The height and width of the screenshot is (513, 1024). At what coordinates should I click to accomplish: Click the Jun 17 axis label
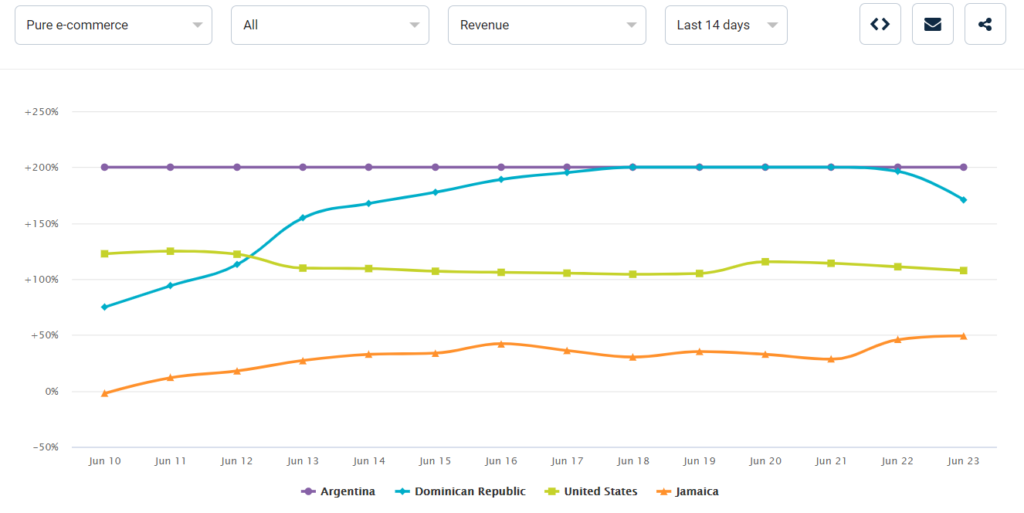tap(567, 461)
